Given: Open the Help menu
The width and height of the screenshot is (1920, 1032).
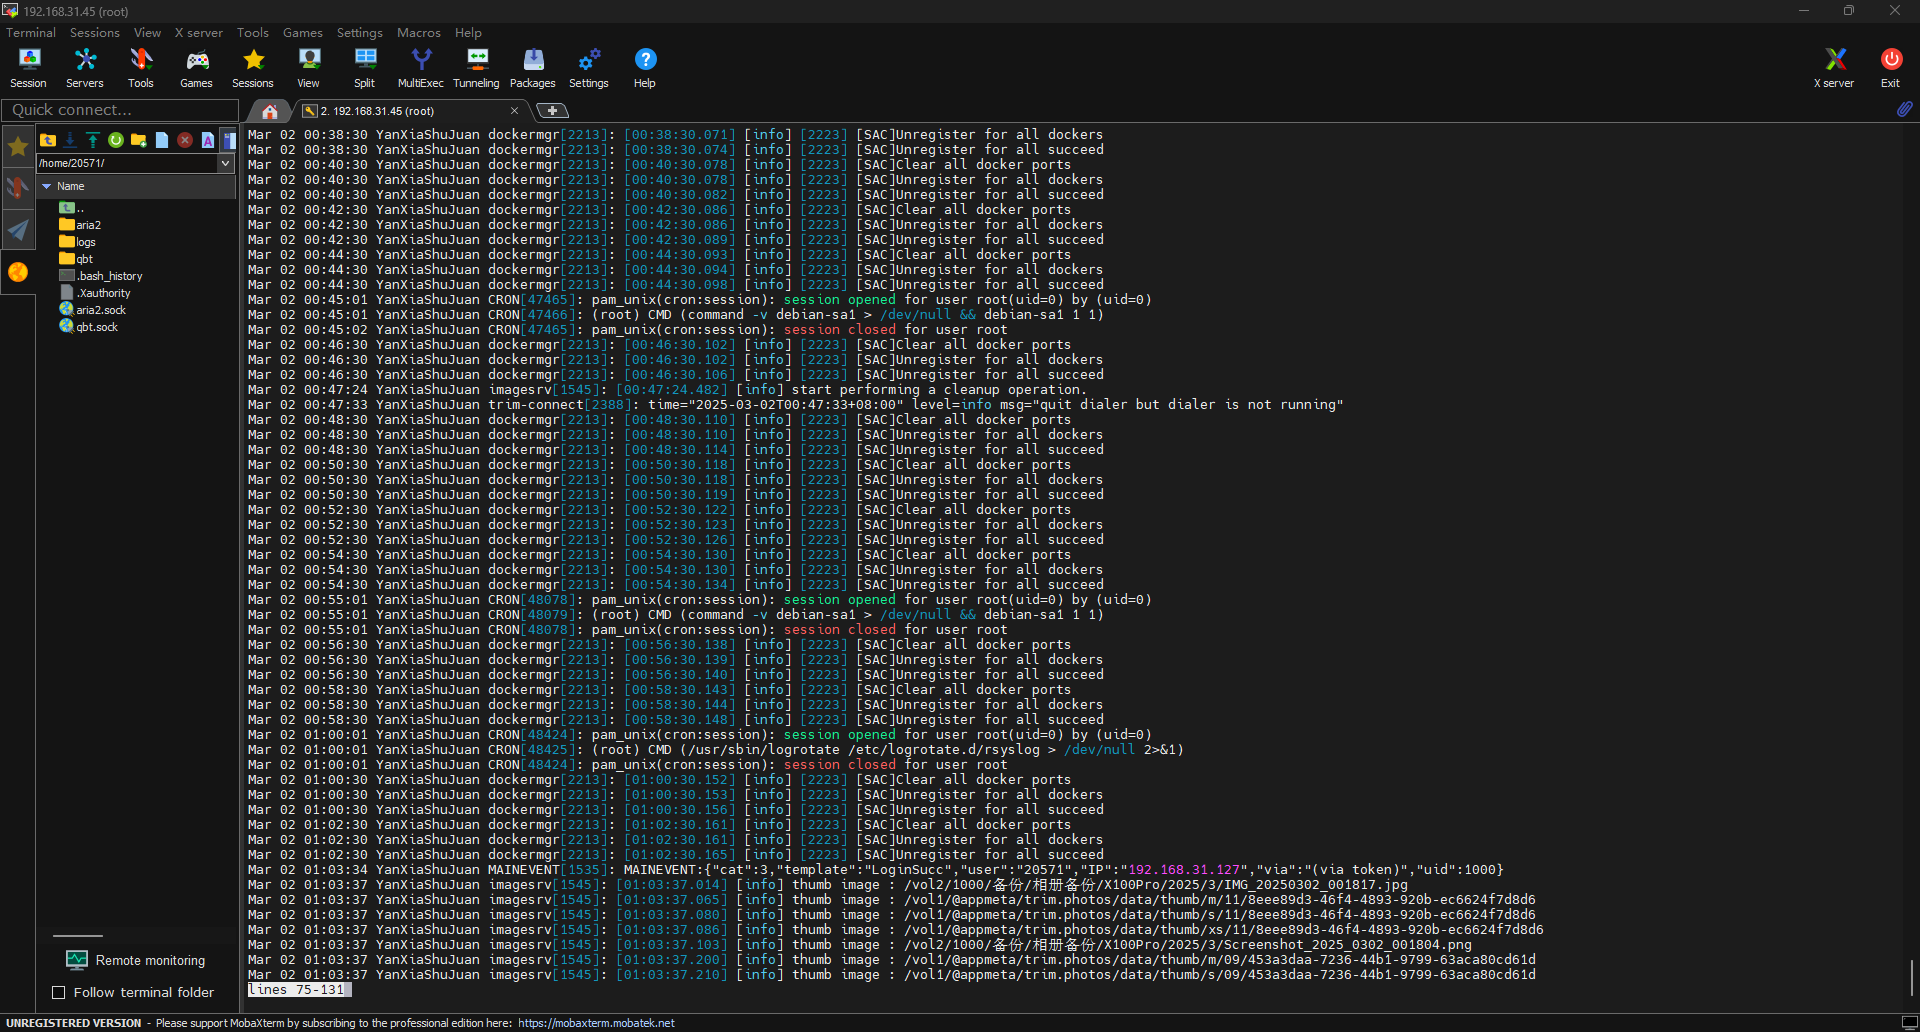Looking at the screenshot, I should tap(468, 32).
